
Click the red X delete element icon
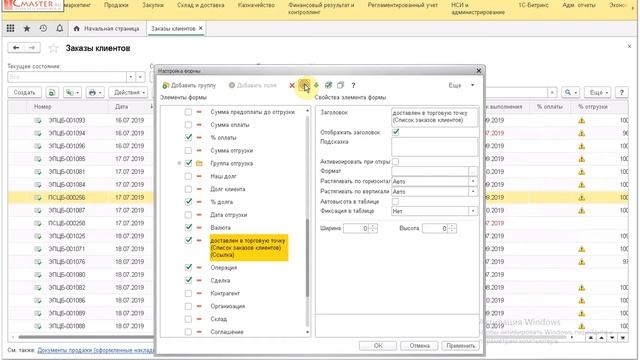click(x=292, y=85)
